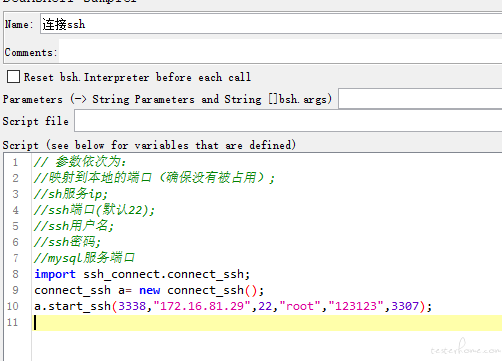Click comment line ssh端口(默认22)

pos(94,210)
